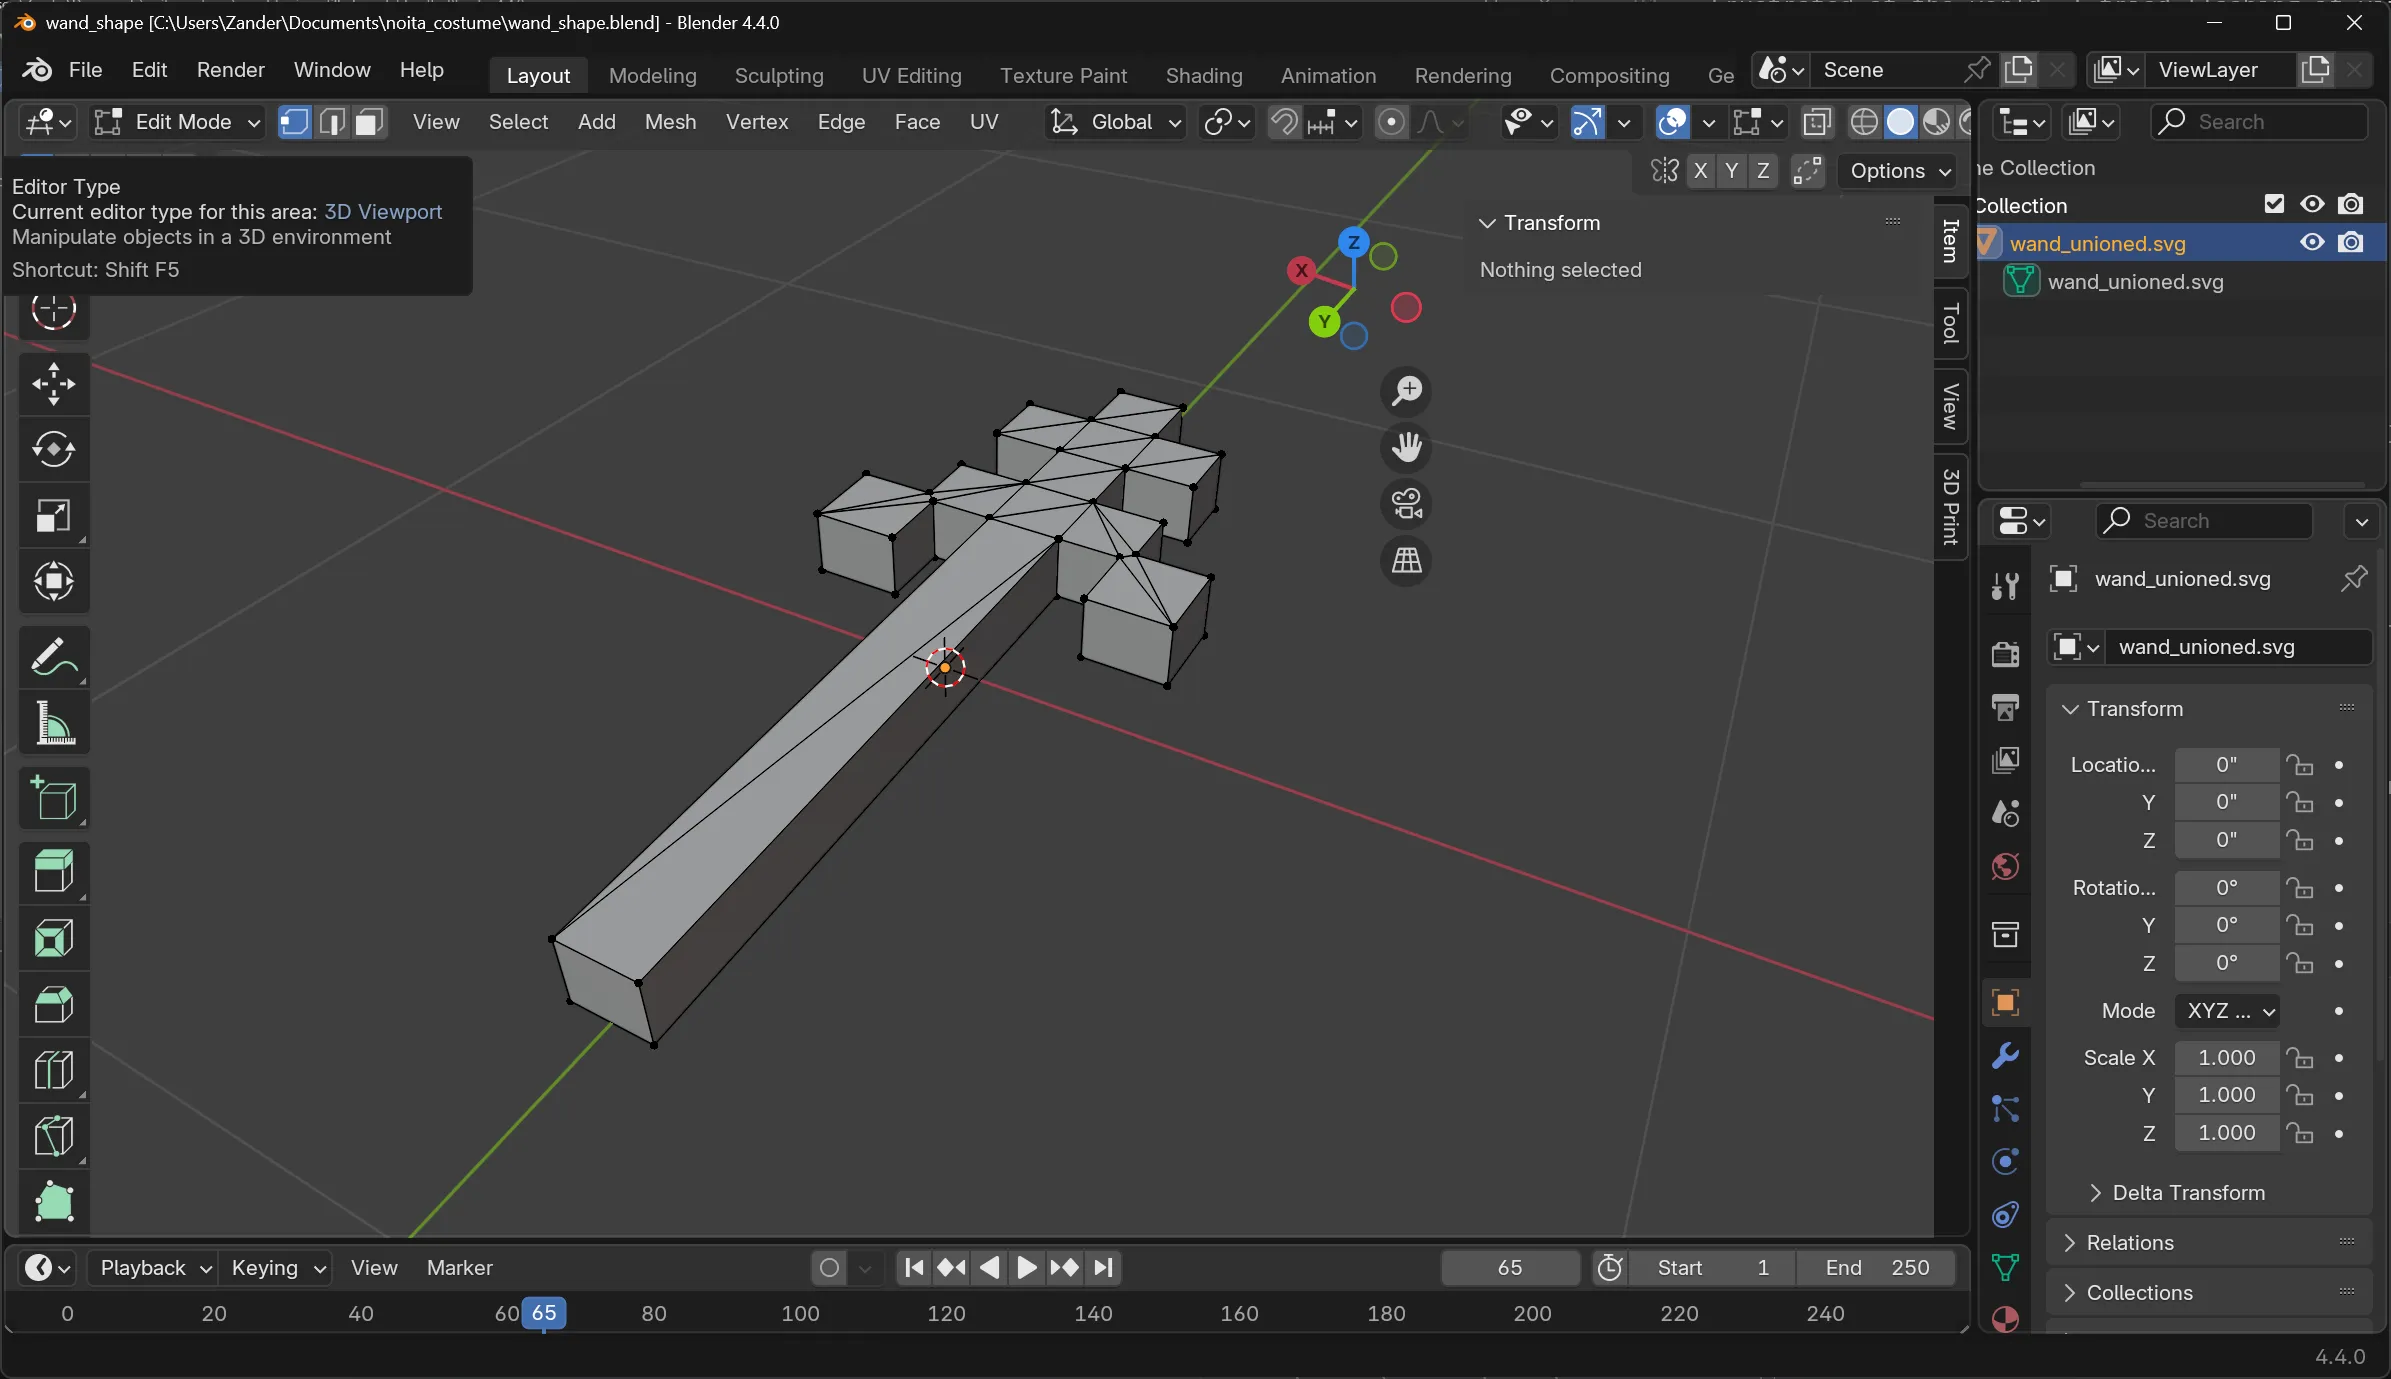Viewport: 2391px width, 1379px height.
Task: Open Global transform orientation dropdown
Action: click(x=1116, y=122)
